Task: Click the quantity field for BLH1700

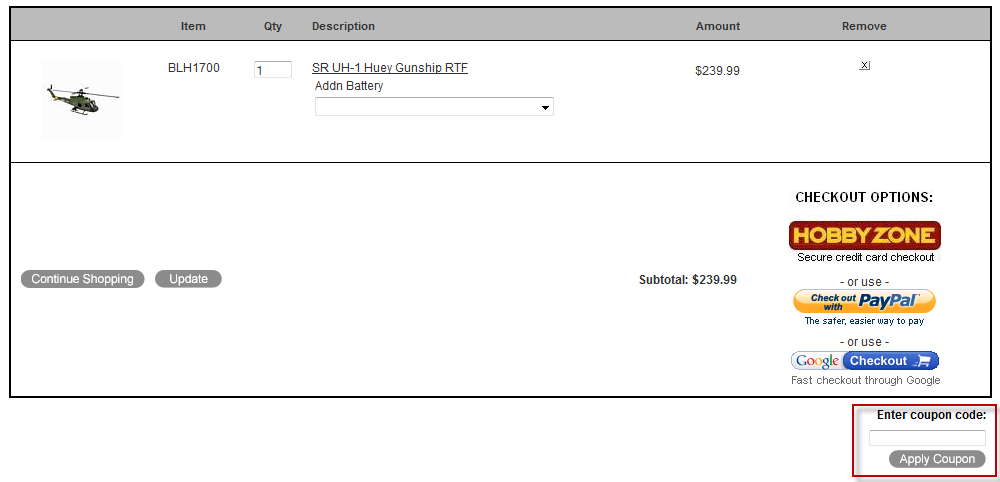Action: coord(273,69)
